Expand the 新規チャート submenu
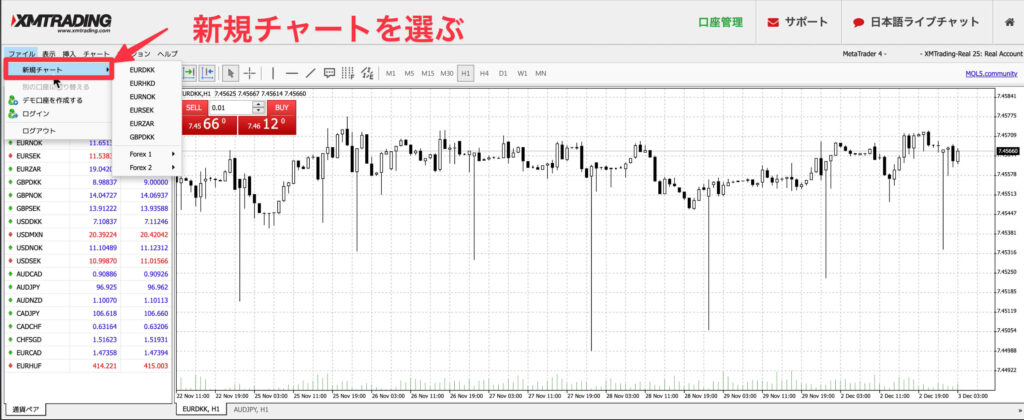This screenshot has width=1024, height=420. point(59,69)
